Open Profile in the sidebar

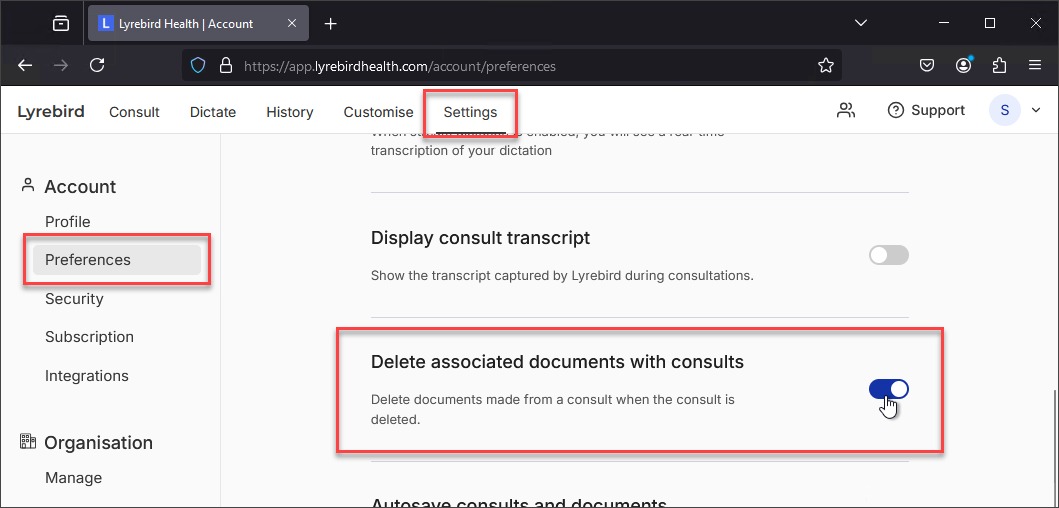(68, 222)
